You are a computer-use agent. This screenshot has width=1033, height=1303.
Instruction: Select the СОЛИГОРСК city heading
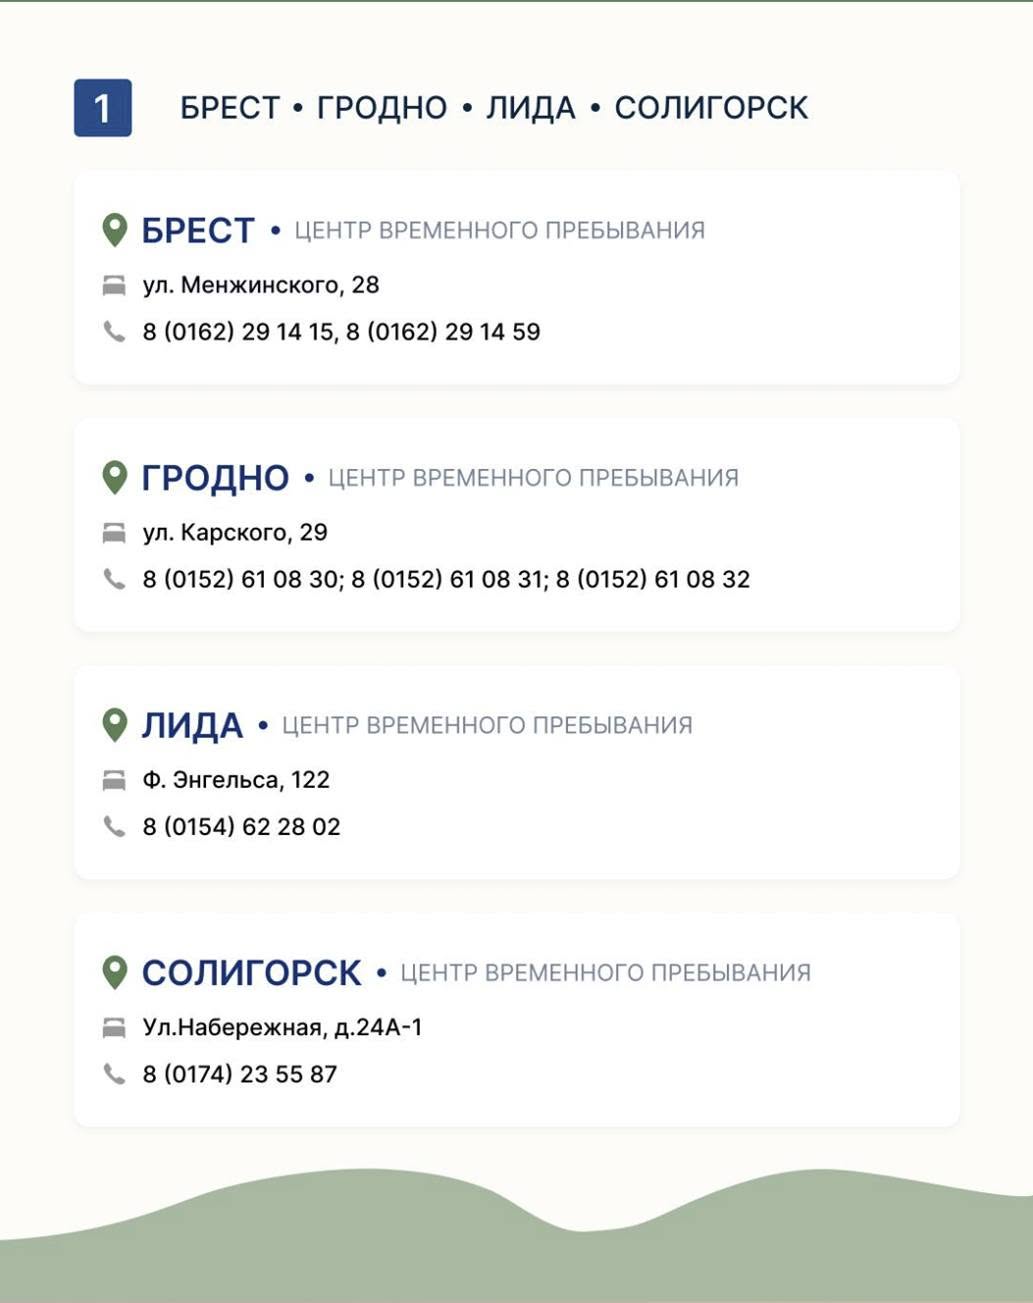(251, 973)
